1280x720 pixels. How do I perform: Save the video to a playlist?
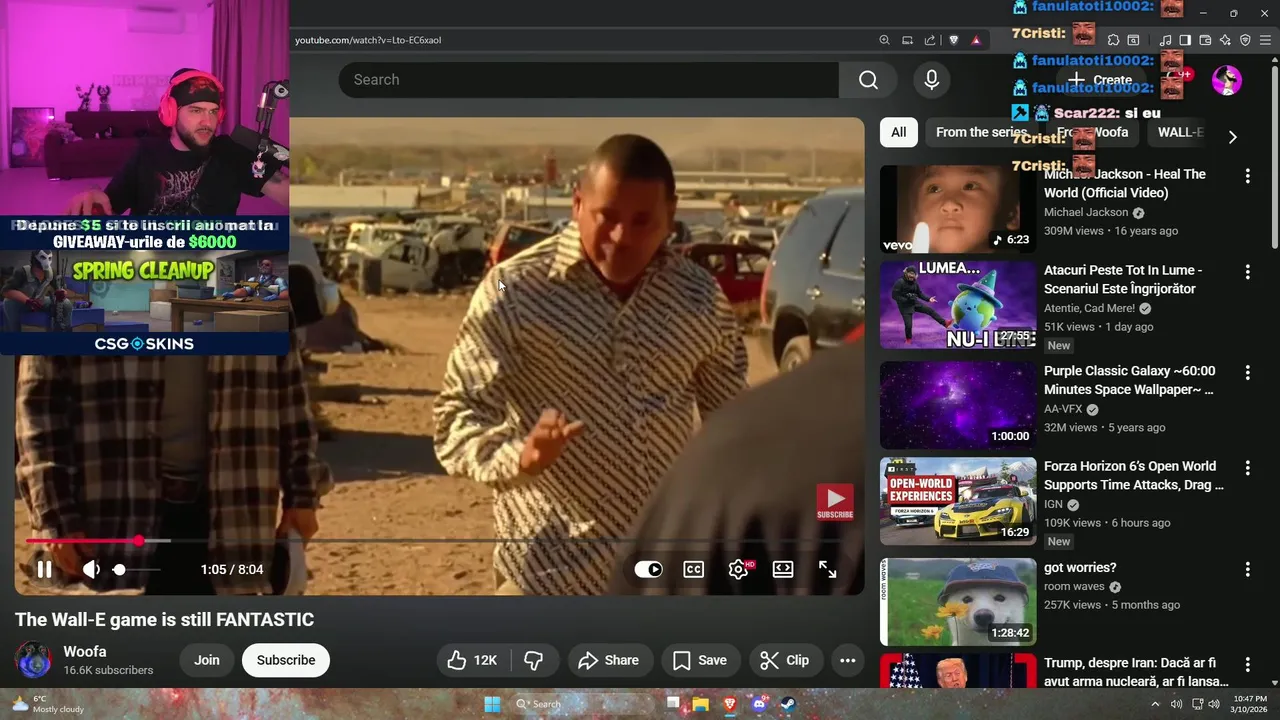click(x=700, y=660)
